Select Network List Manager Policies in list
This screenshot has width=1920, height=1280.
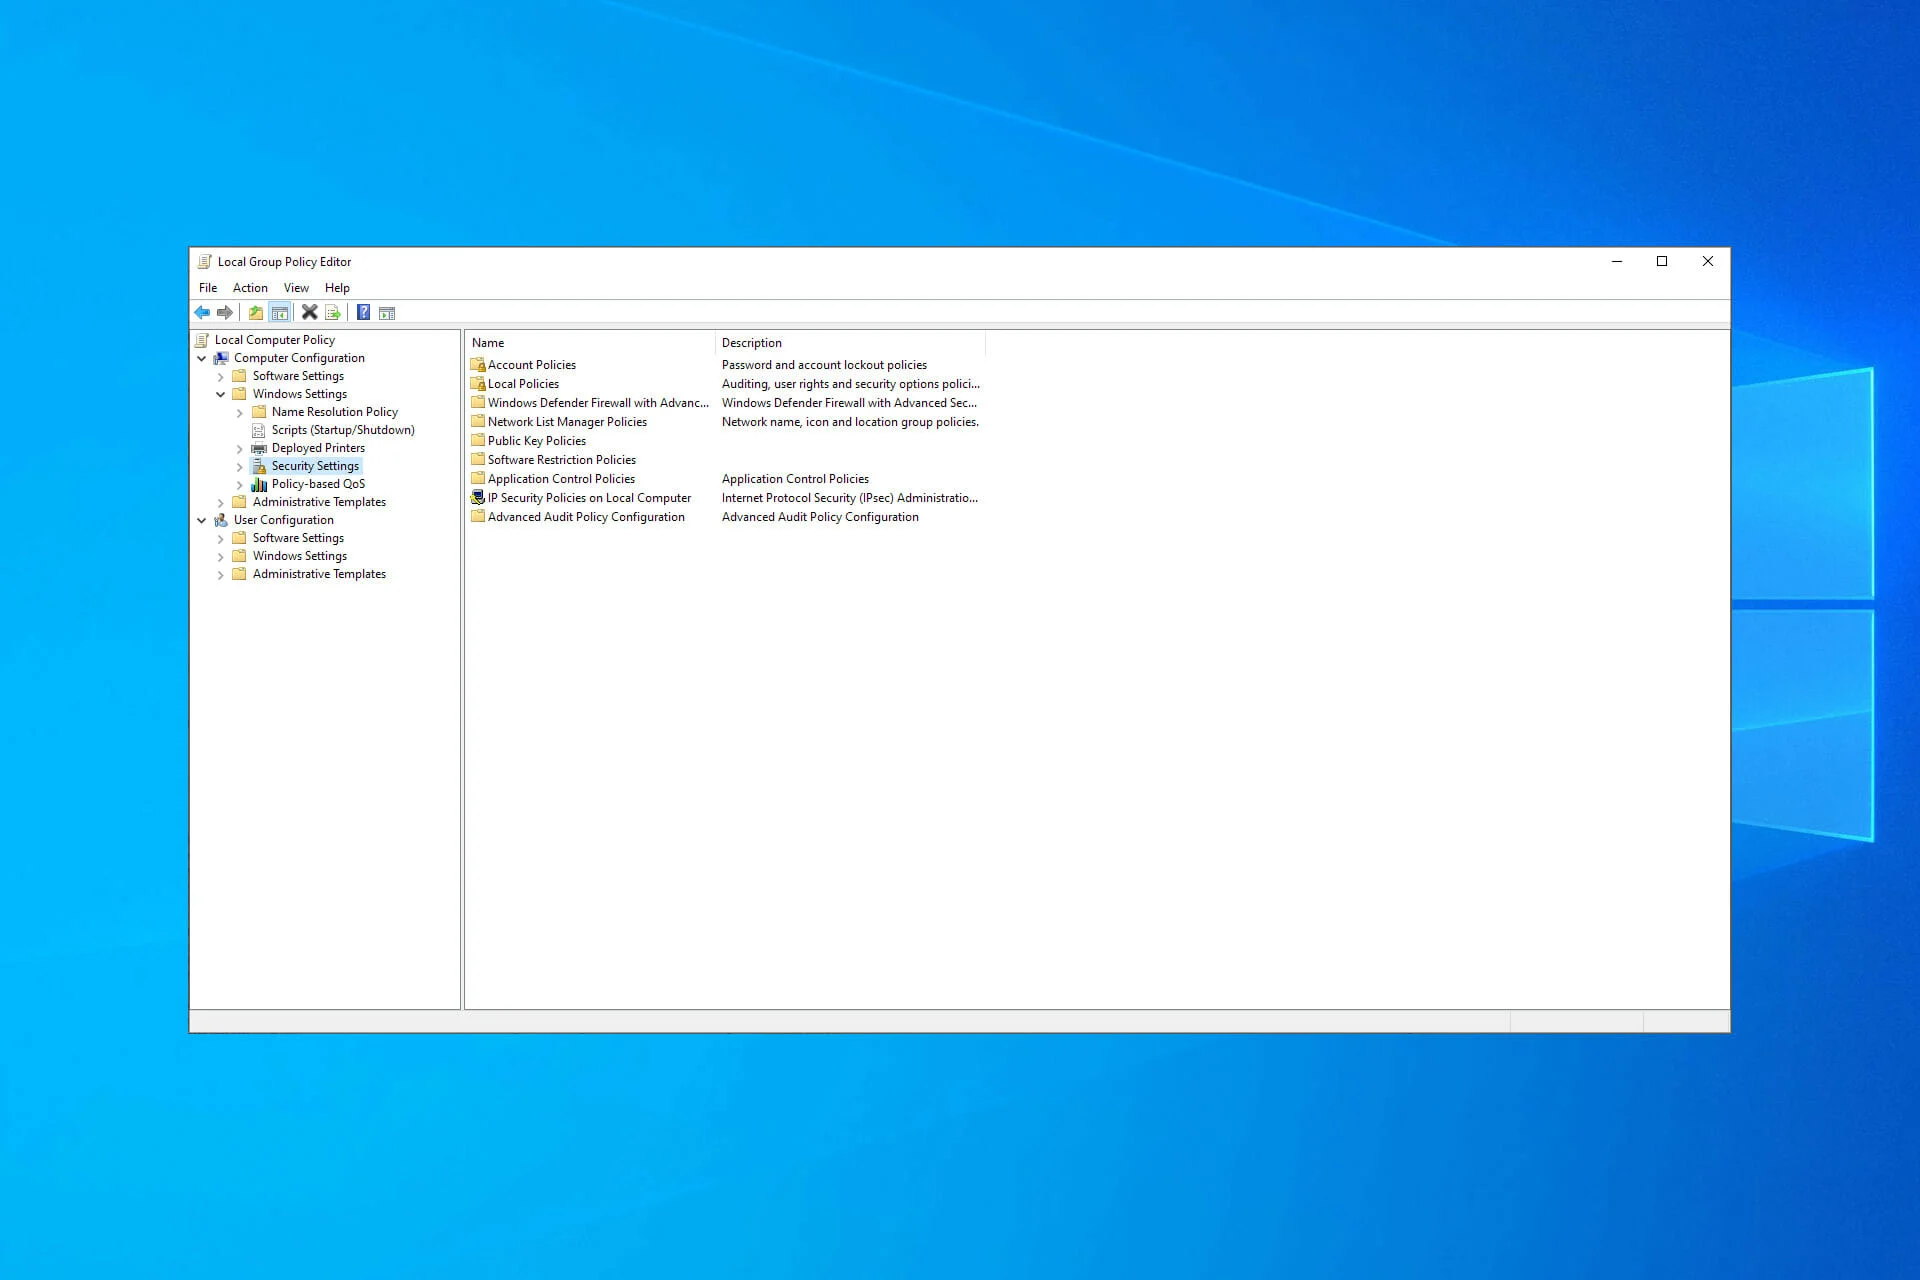tap(567, 422)
